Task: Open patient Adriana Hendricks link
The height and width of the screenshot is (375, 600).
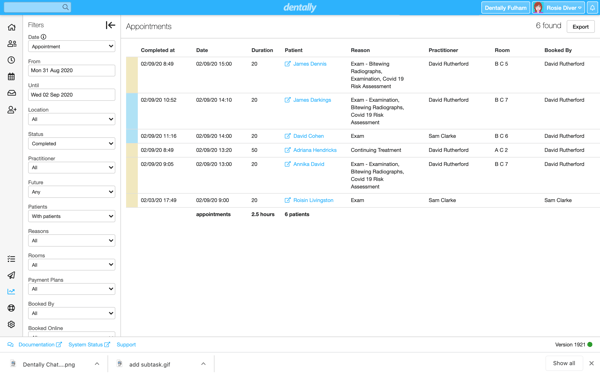Action: pos(315,150)
